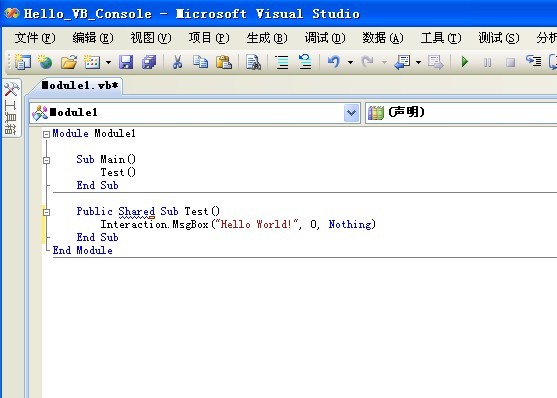Click the Test() call inside Main
The image size is (557, 398).
(118, 172)
